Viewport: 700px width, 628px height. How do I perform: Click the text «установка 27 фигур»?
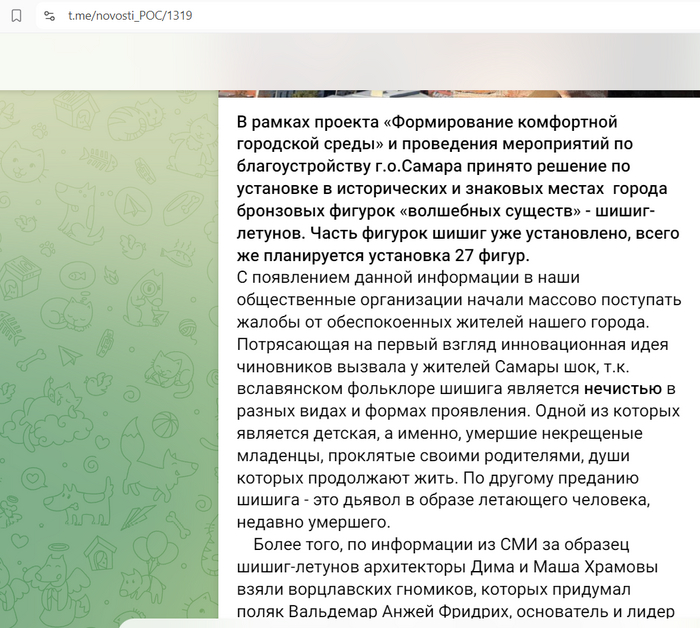pyautogui.click(x=449, y=256)
